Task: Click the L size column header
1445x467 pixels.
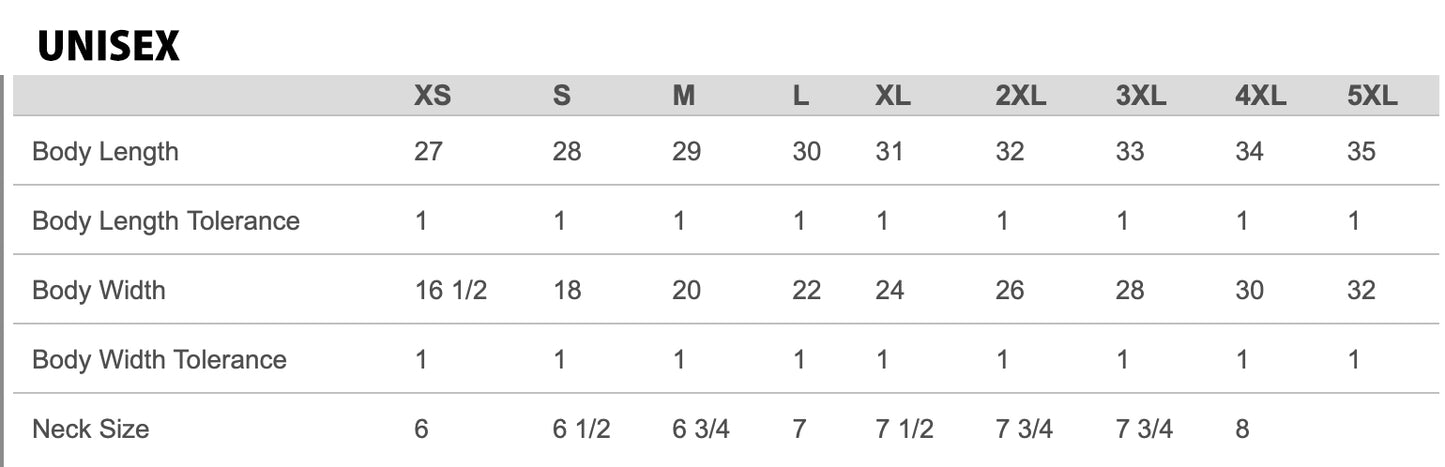Action: pos(800,96)
